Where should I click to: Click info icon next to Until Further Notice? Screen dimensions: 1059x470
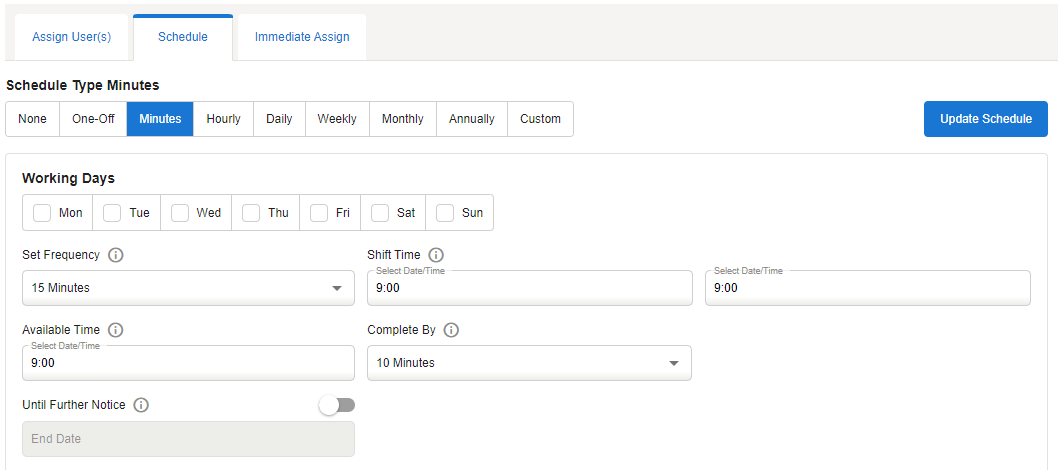click(x=141, y=405)
